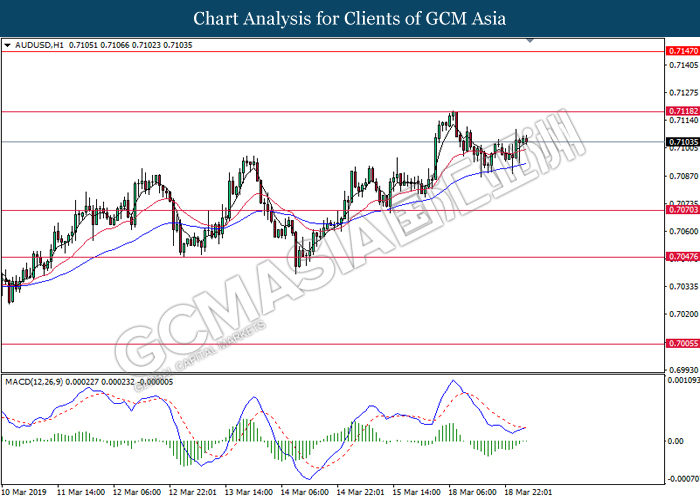Click the 12 Mar 22:01 time axis label

(193, 492)
